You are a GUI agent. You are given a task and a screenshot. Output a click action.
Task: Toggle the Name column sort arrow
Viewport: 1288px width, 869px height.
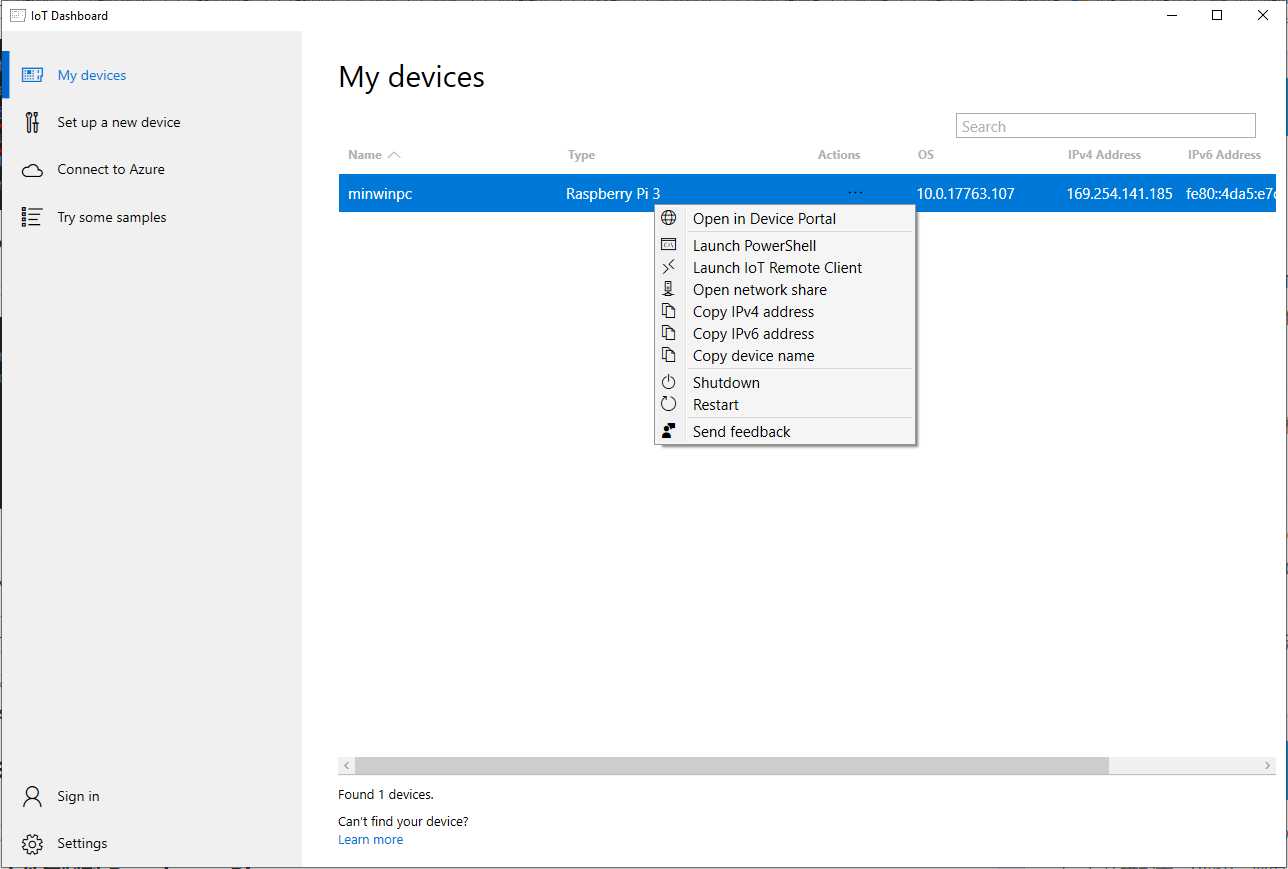[394, 155]
